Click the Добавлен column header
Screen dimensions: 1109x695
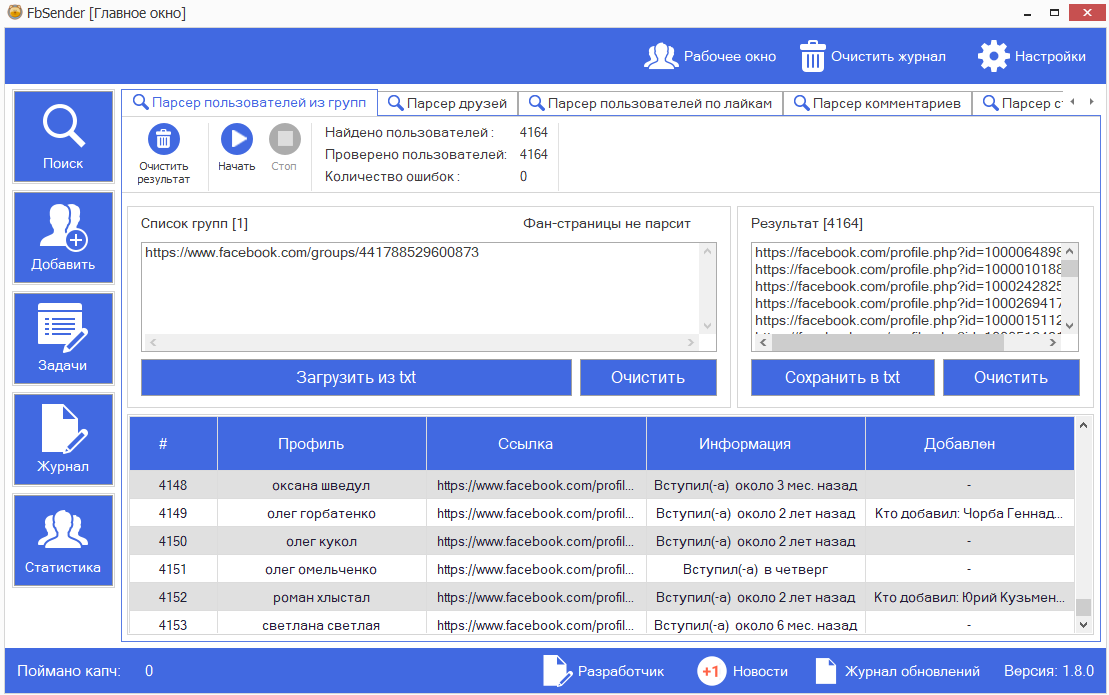click(970, 444)
